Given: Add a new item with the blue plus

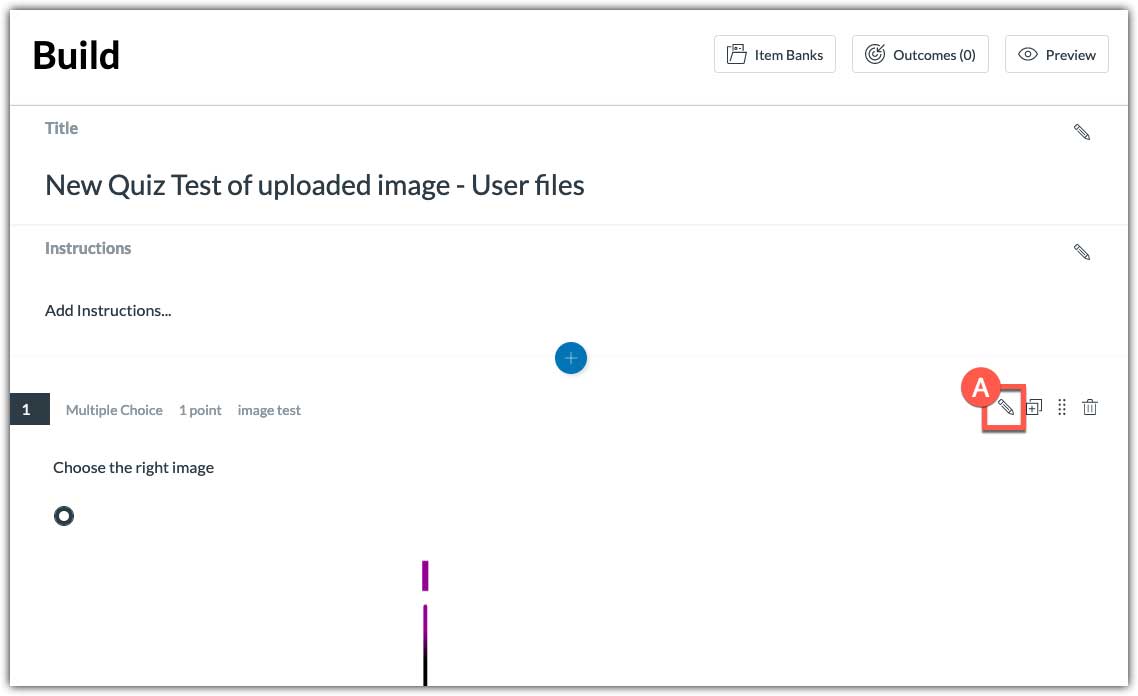Looking at the screenshot, I should (571, 357).
